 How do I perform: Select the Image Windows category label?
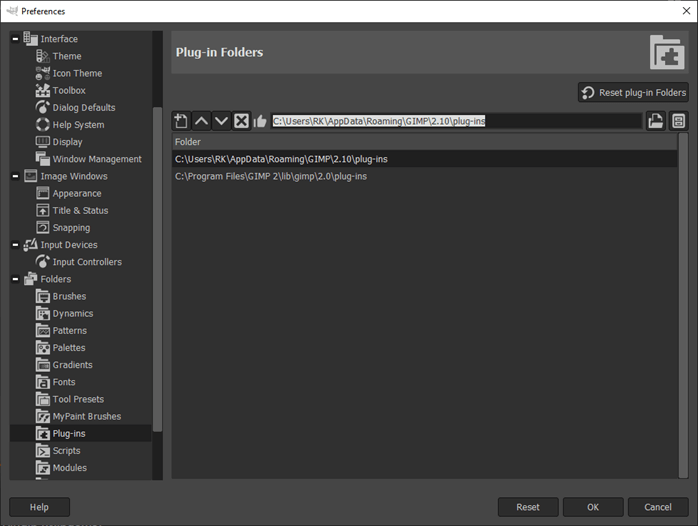tap(74, 176)
